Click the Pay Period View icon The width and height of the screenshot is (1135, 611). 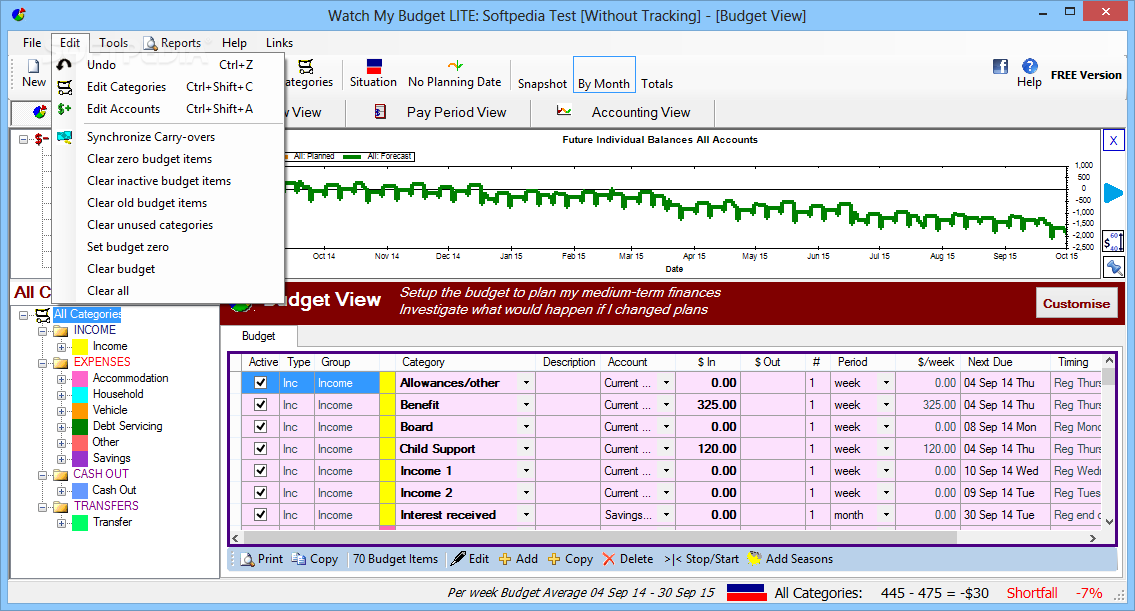click(380, 111)
